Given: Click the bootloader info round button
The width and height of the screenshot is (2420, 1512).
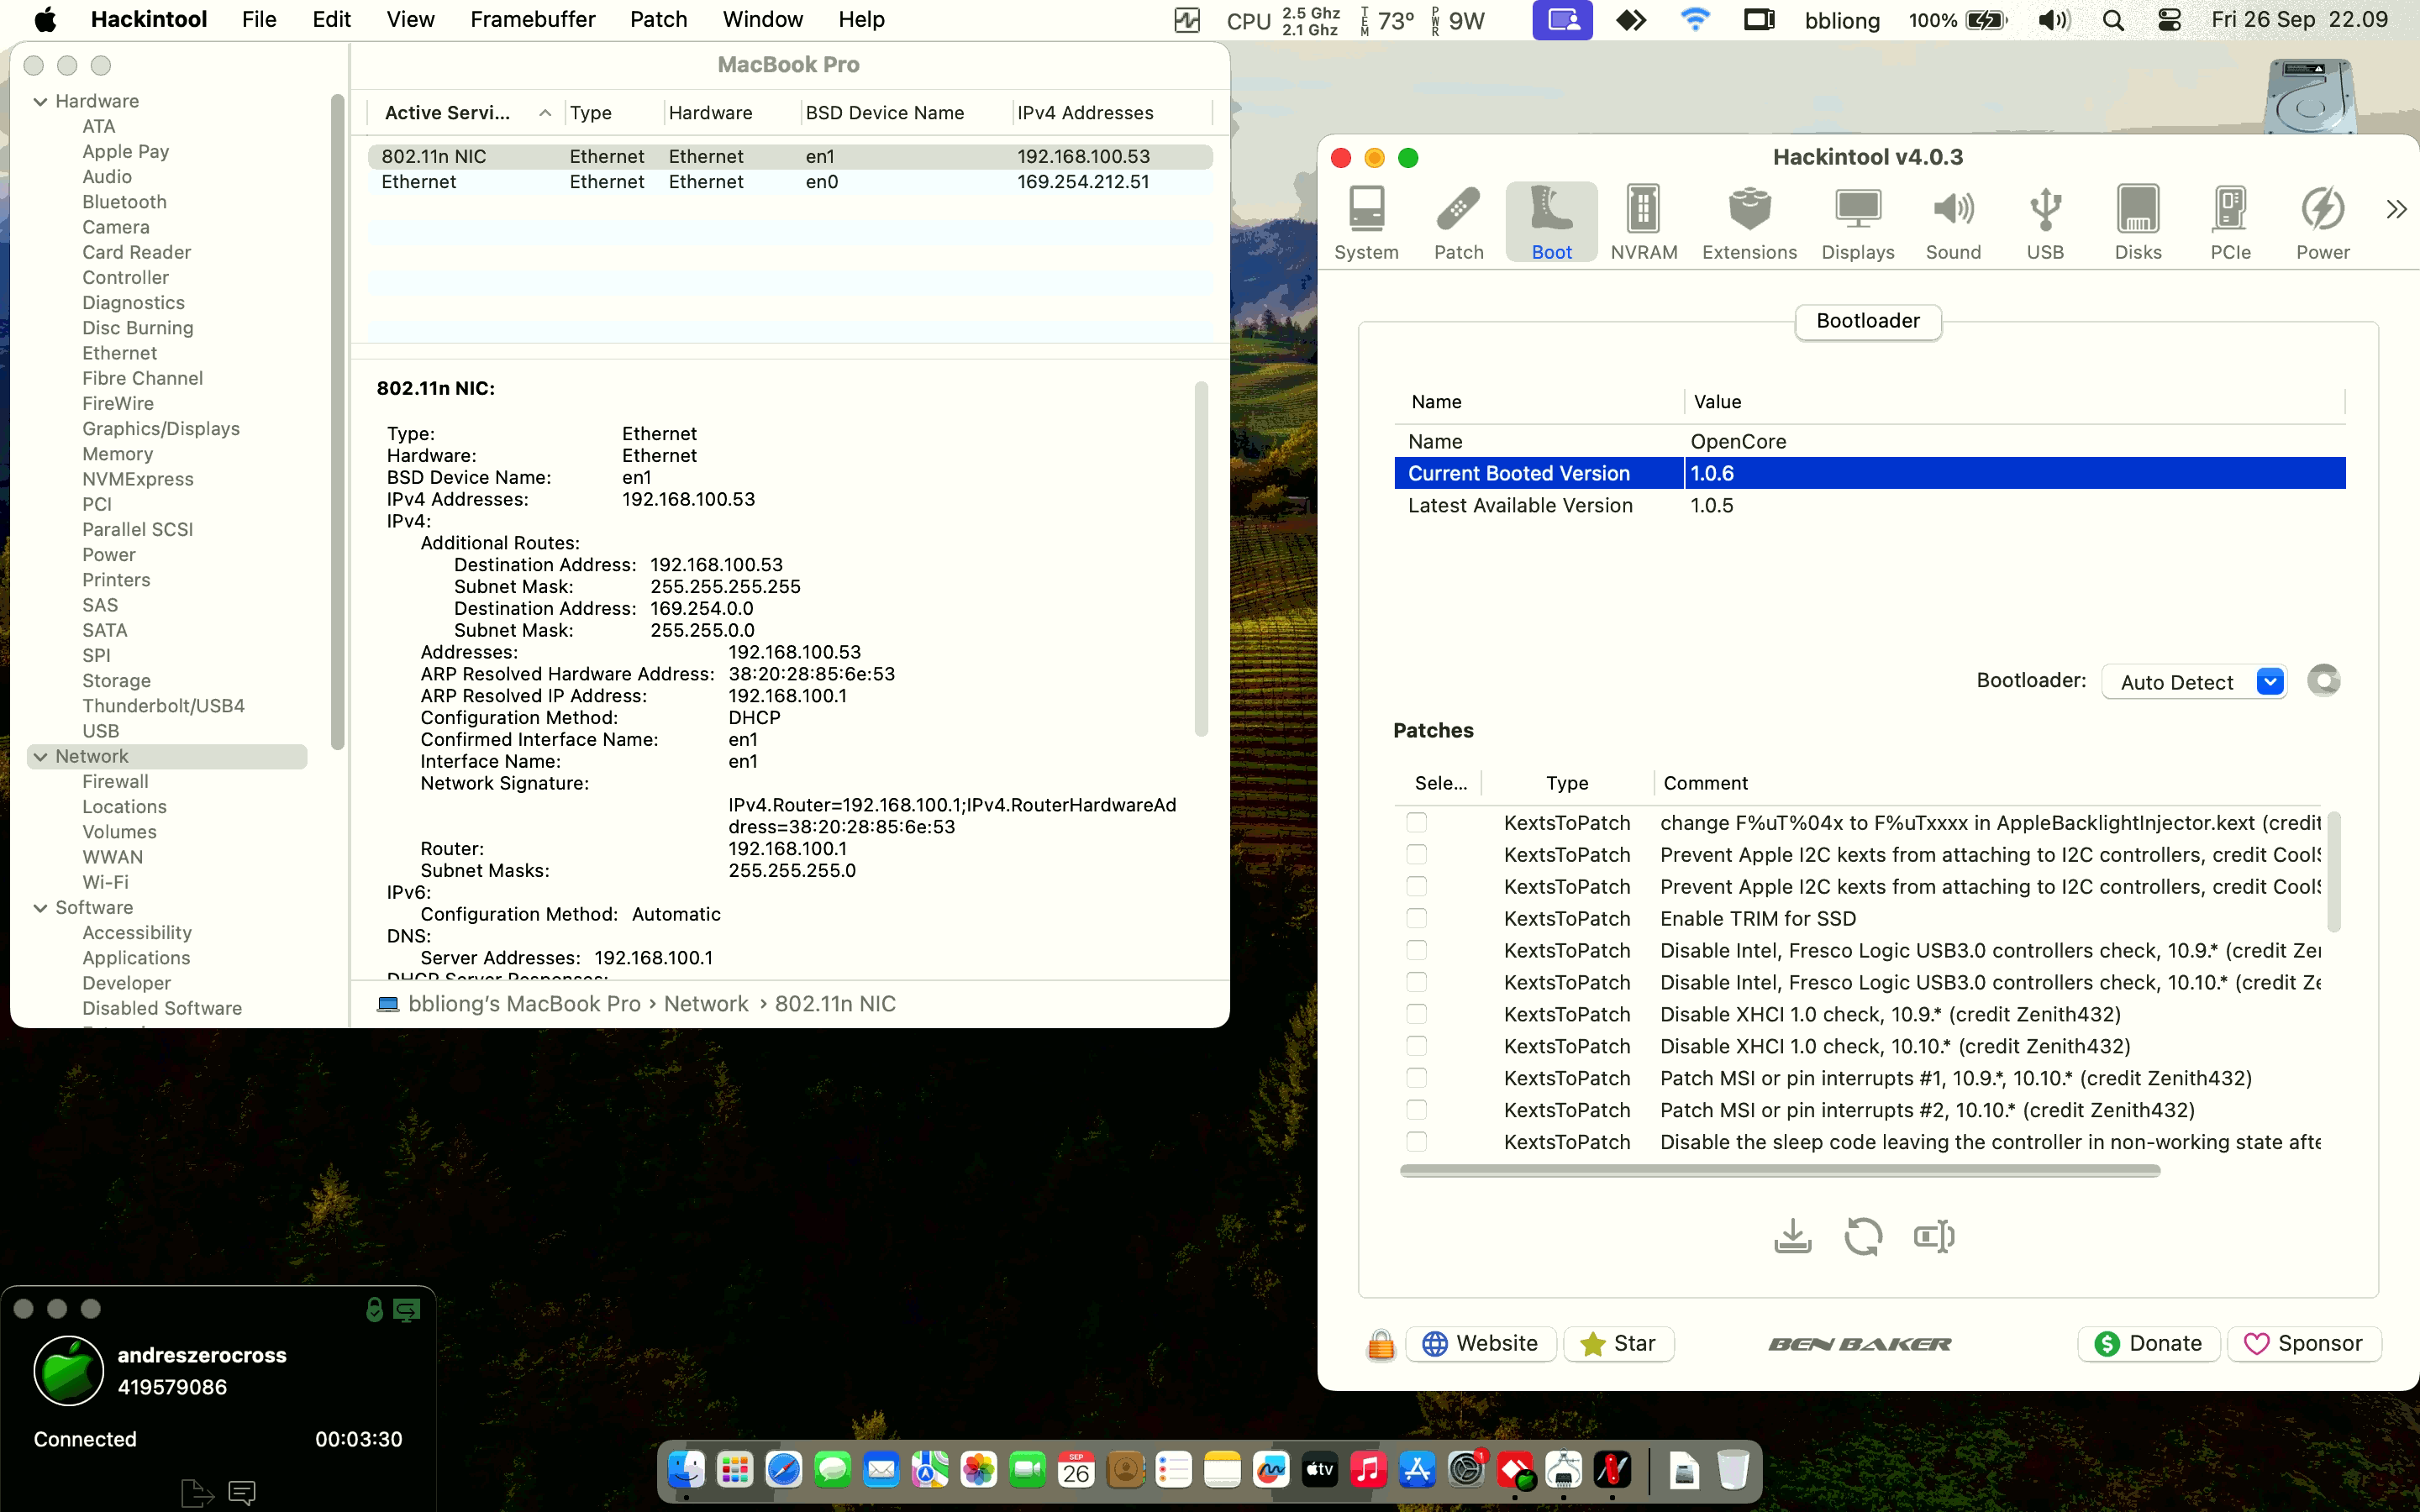Looking at the screenshot, I should coord(2323,681).
